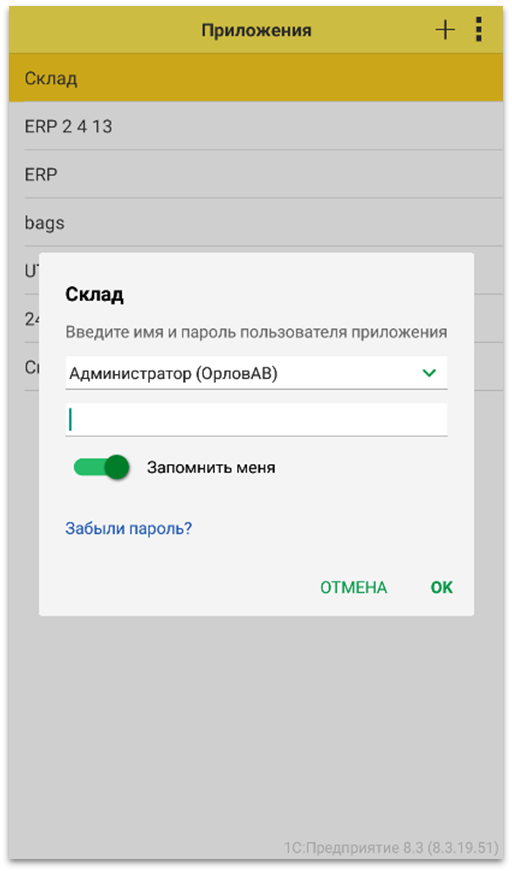Click the Введите имя и пароль prompt text

pos(256,332)
